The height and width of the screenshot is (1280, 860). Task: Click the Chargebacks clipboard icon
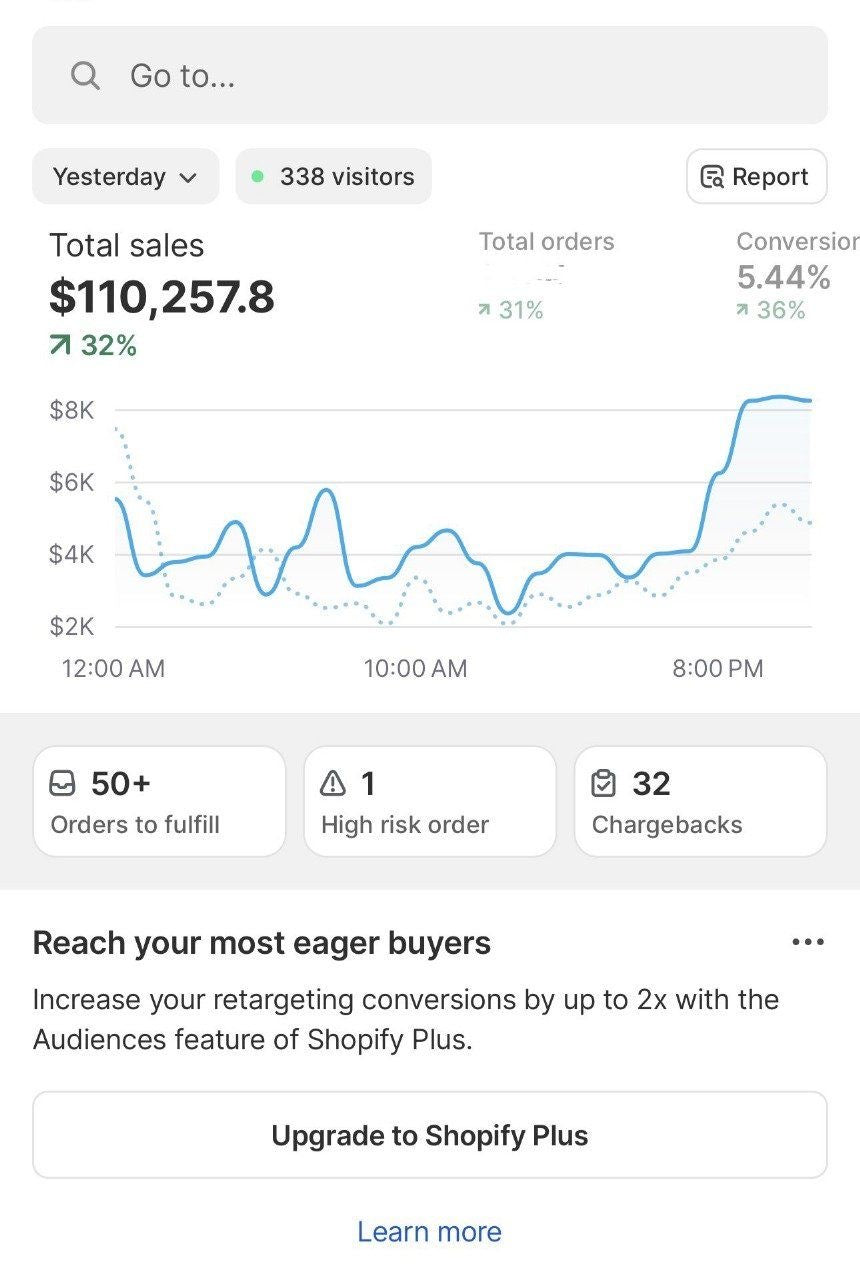(x=604, y=784)
